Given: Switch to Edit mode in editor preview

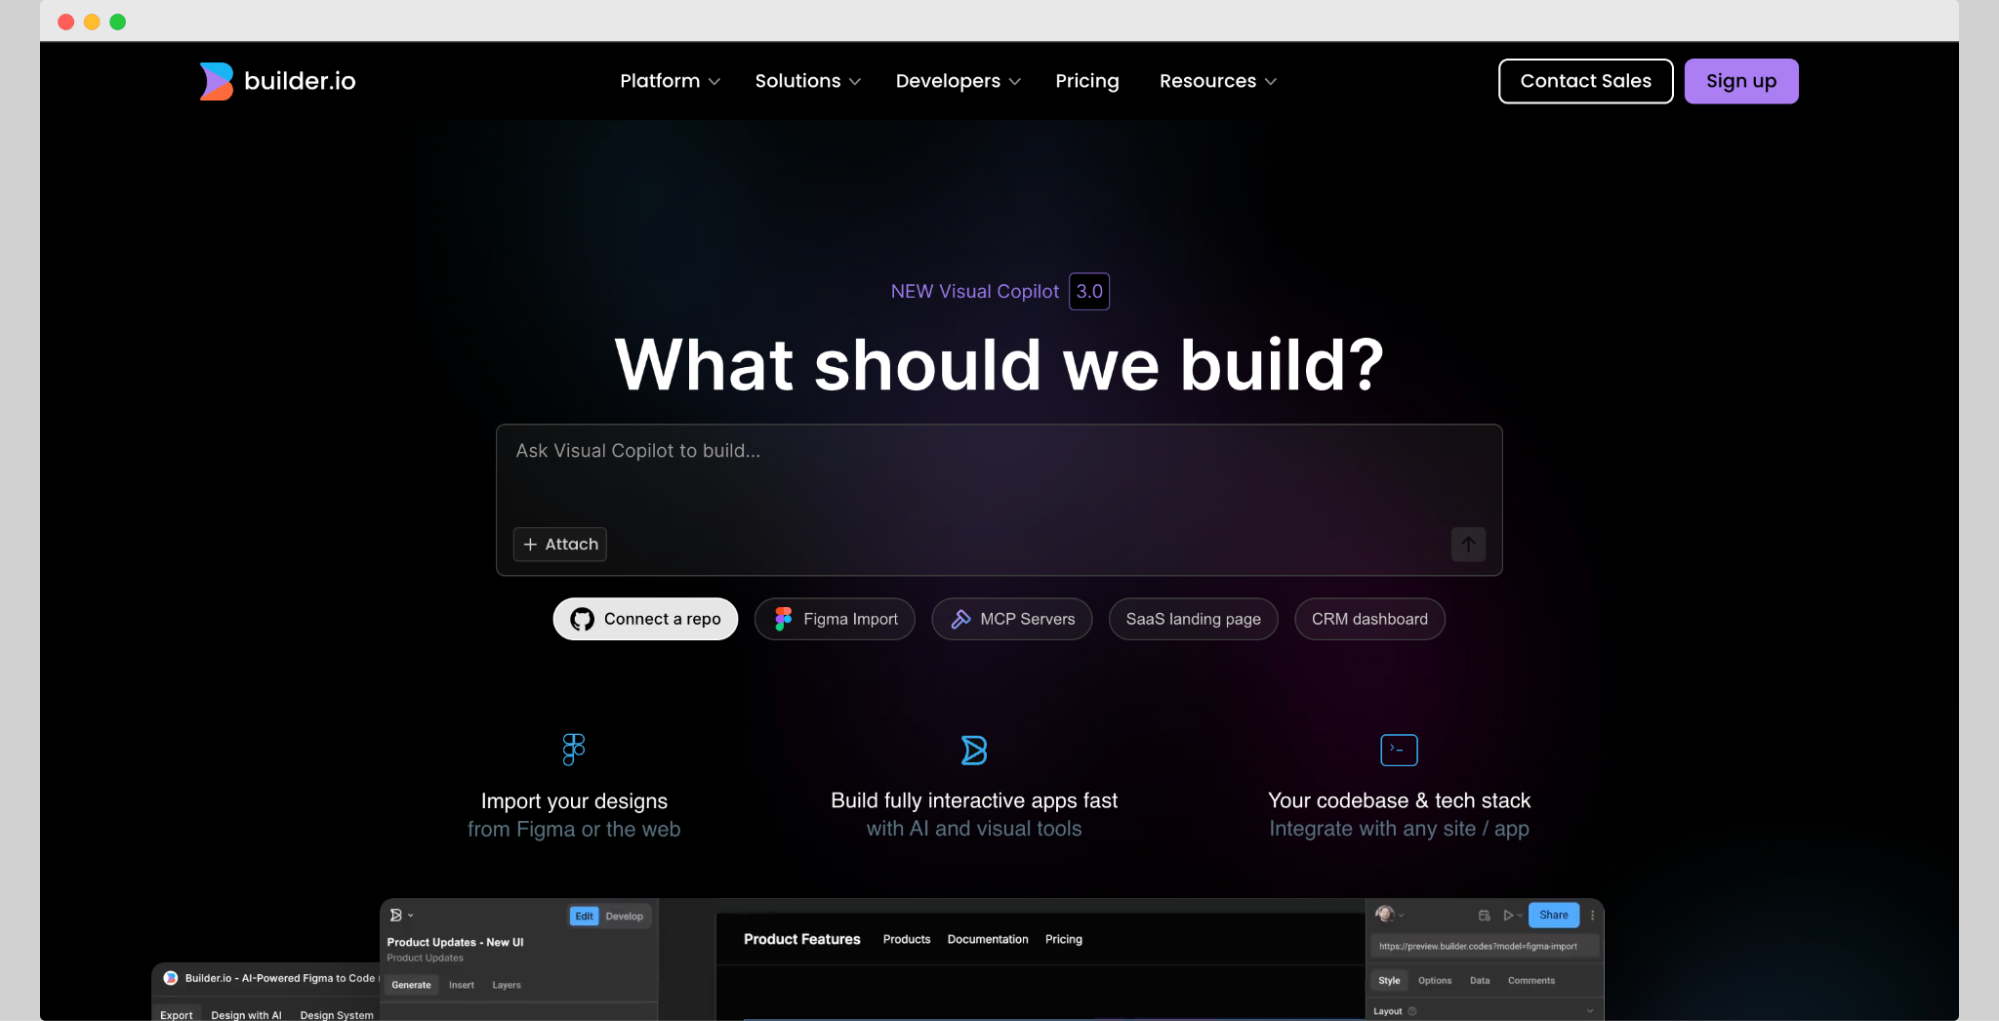Looking at the screenshot, I should (584, 916).
